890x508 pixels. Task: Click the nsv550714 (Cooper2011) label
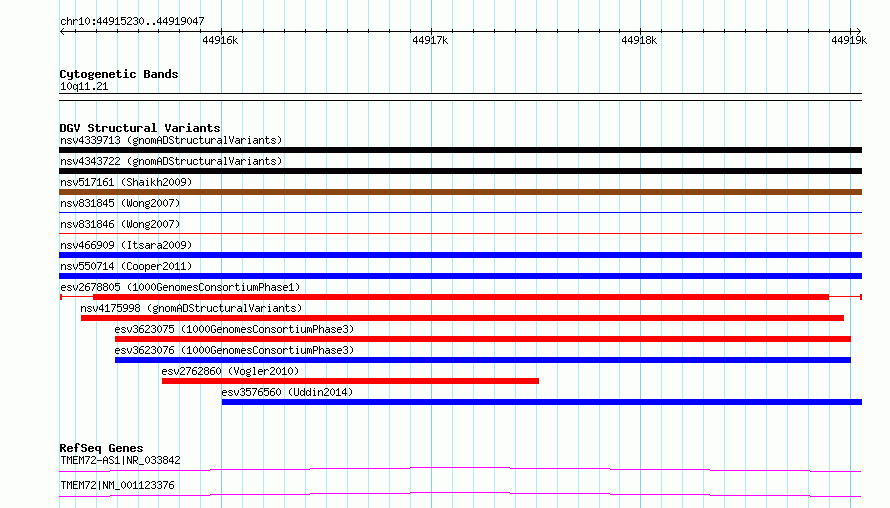point(126,266)
